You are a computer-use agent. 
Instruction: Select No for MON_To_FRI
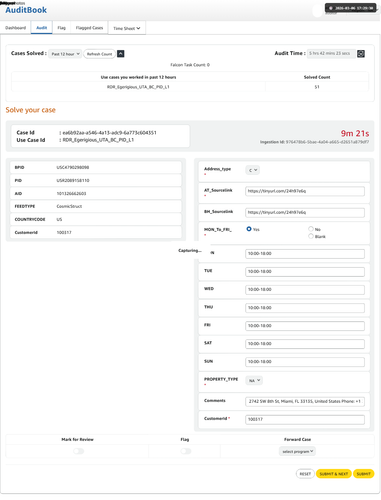[x=311, y=229]
